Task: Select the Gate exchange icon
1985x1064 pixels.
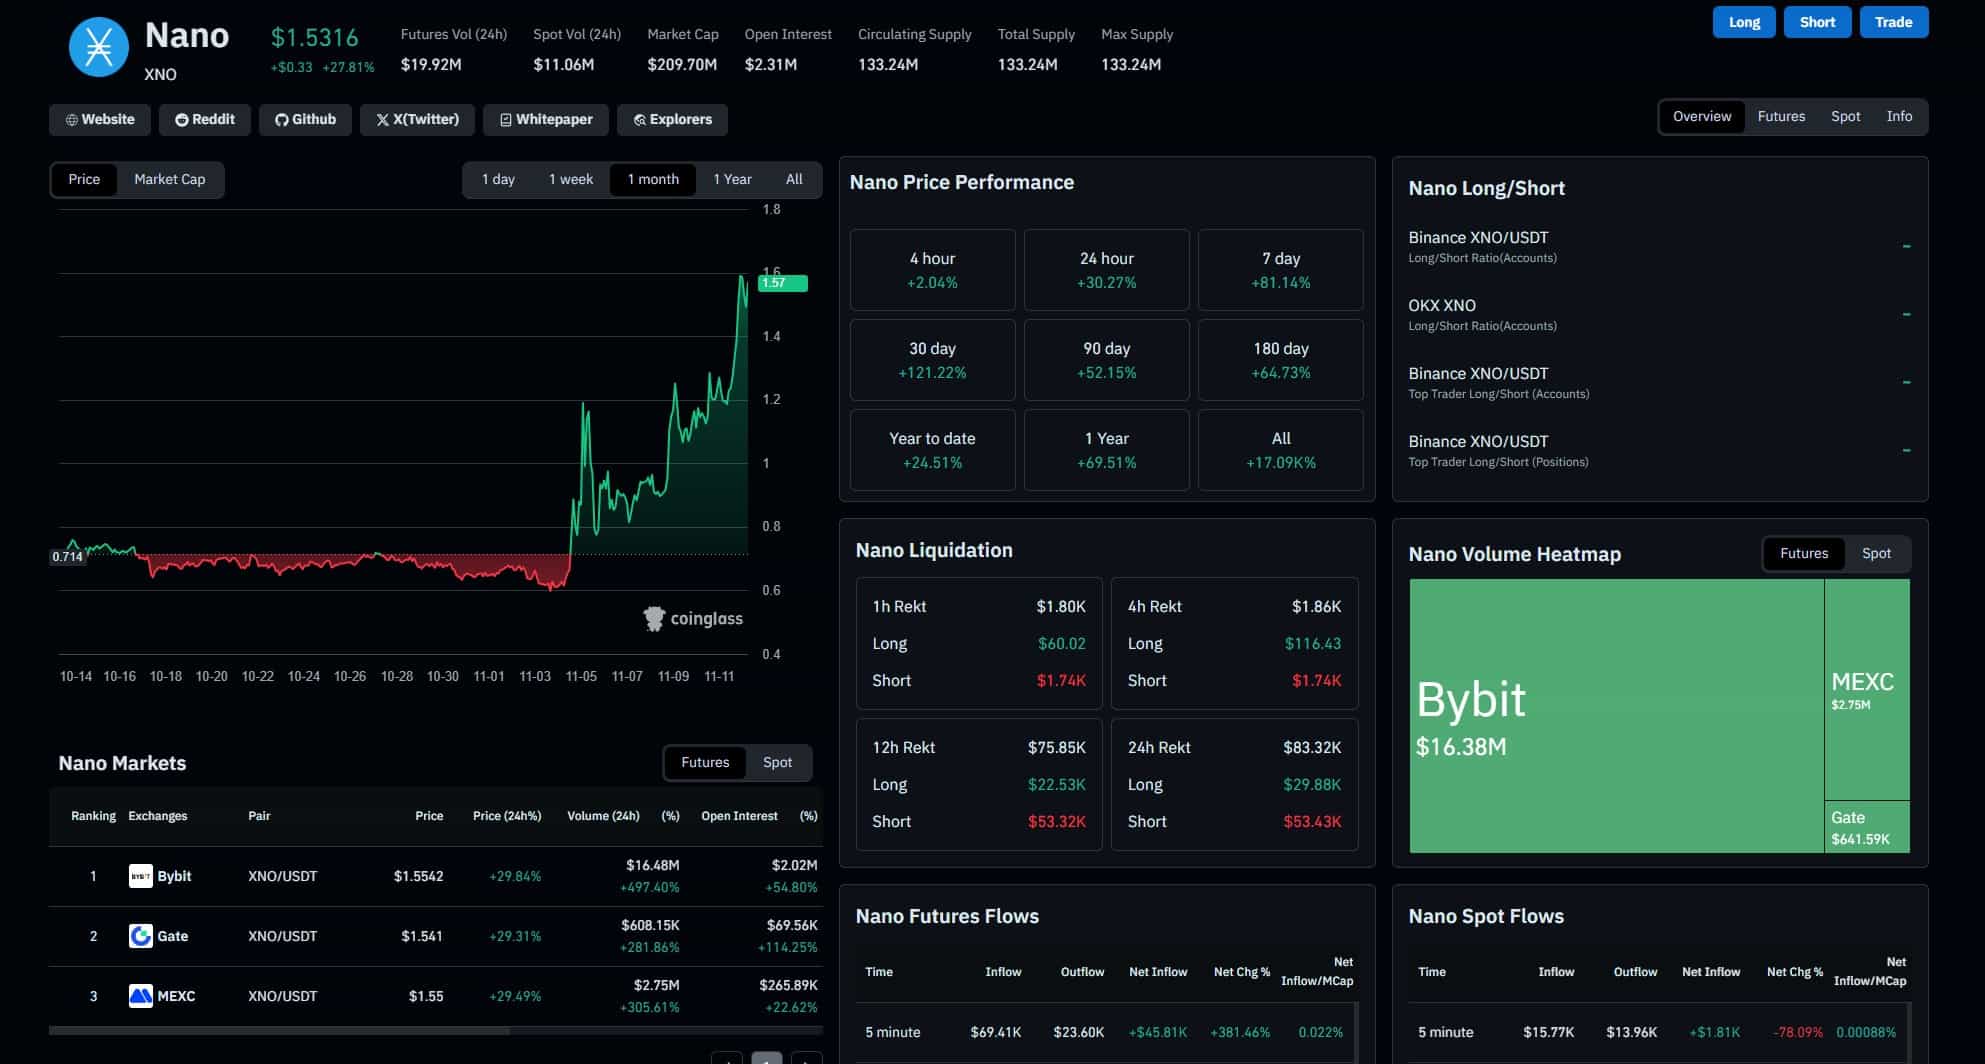Action: pos(140,935)
